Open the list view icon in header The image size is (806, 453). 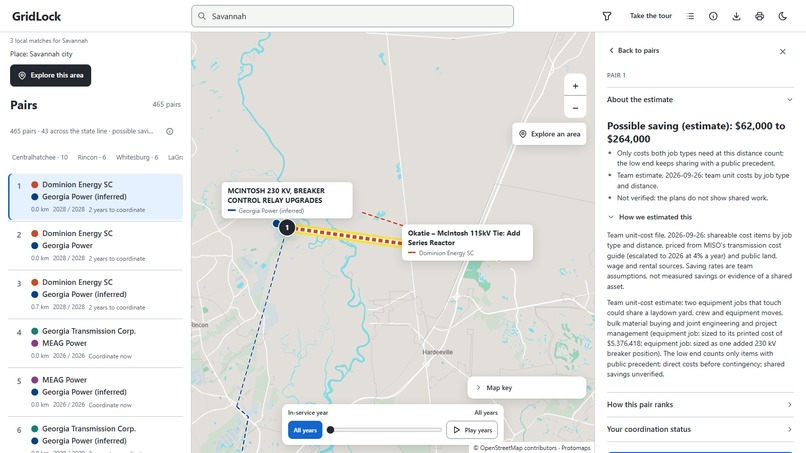690,16
